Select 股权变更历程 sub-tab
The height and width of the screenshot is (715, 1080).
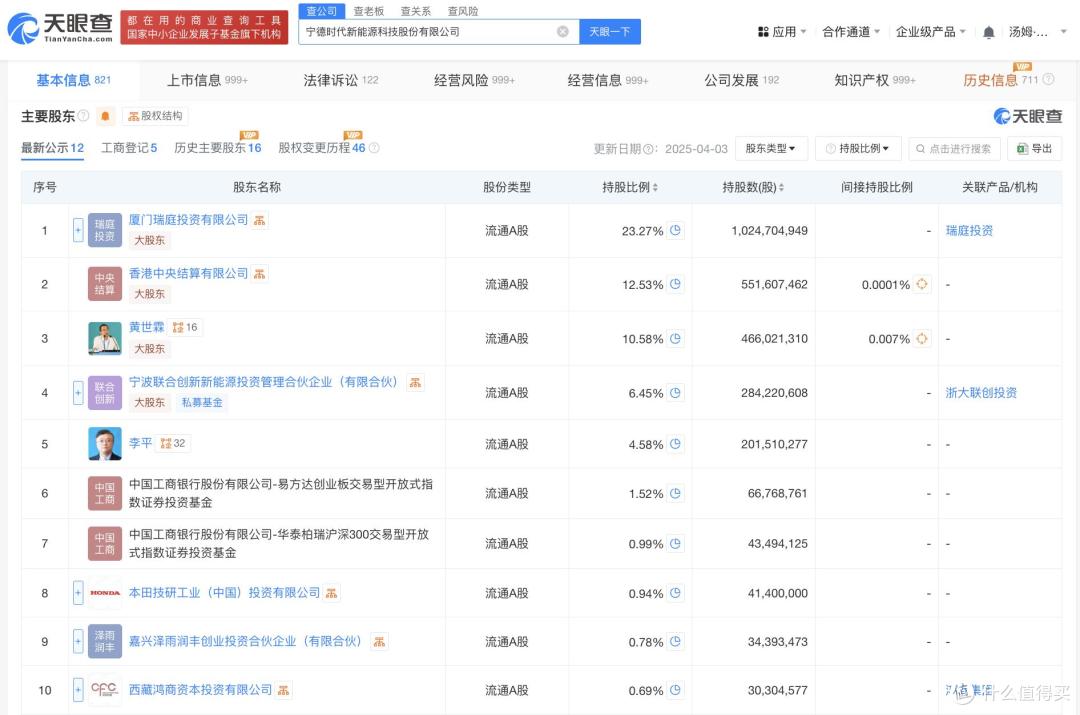tap(322, 148)
